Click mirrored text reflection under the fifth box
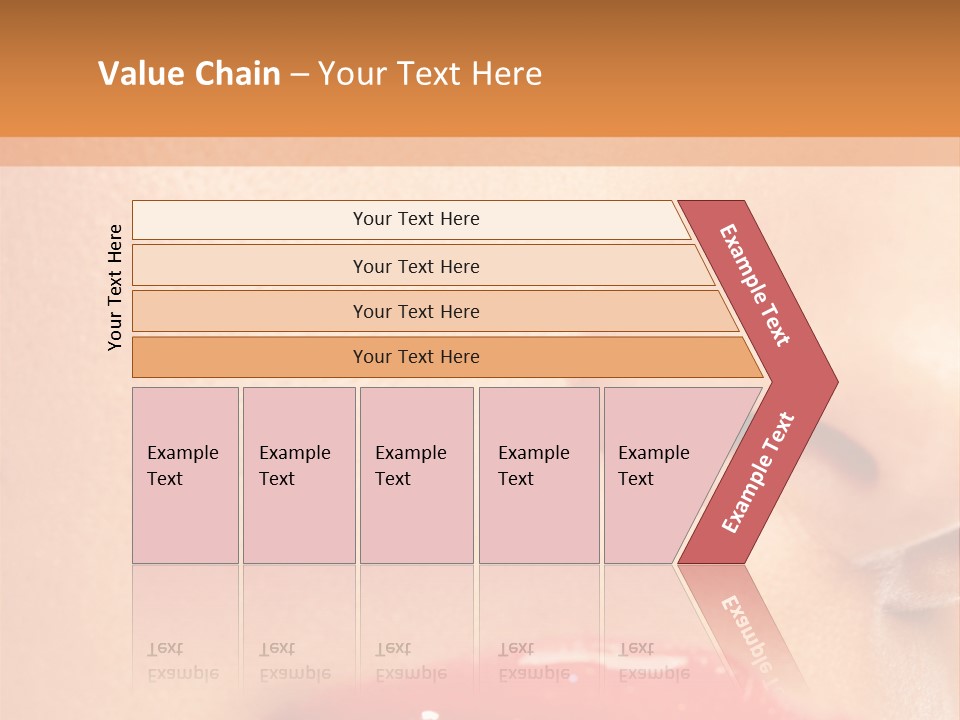This screenshot has height=720, width=960. [x=652, y=661]
